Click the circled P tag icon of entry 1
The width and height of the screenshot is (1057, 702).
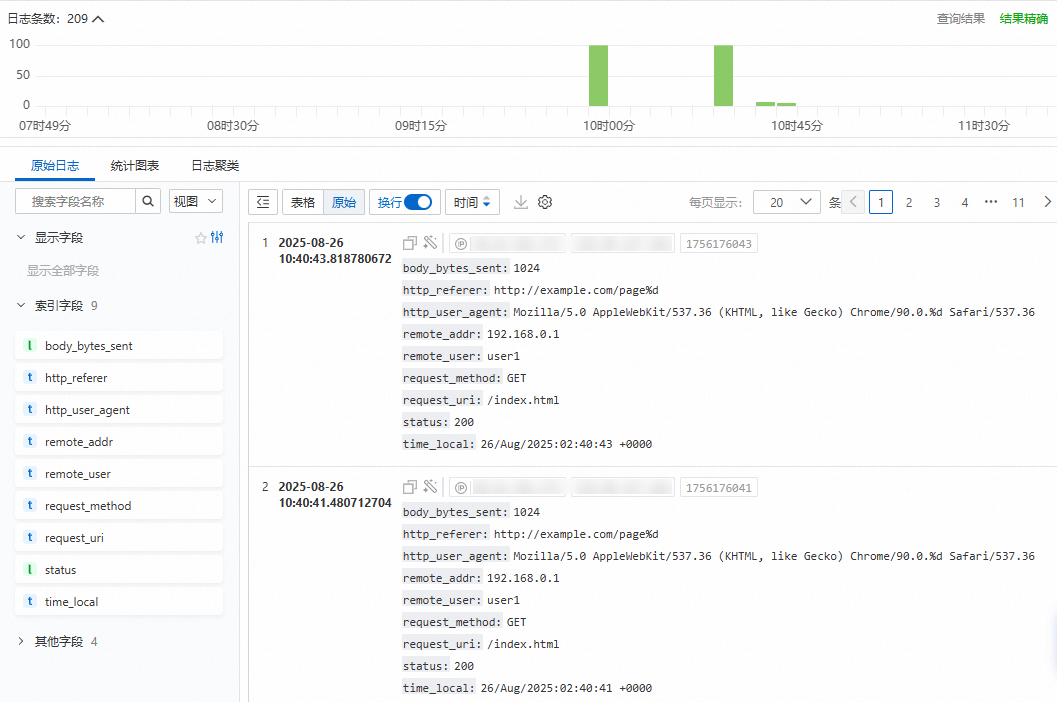461,244
